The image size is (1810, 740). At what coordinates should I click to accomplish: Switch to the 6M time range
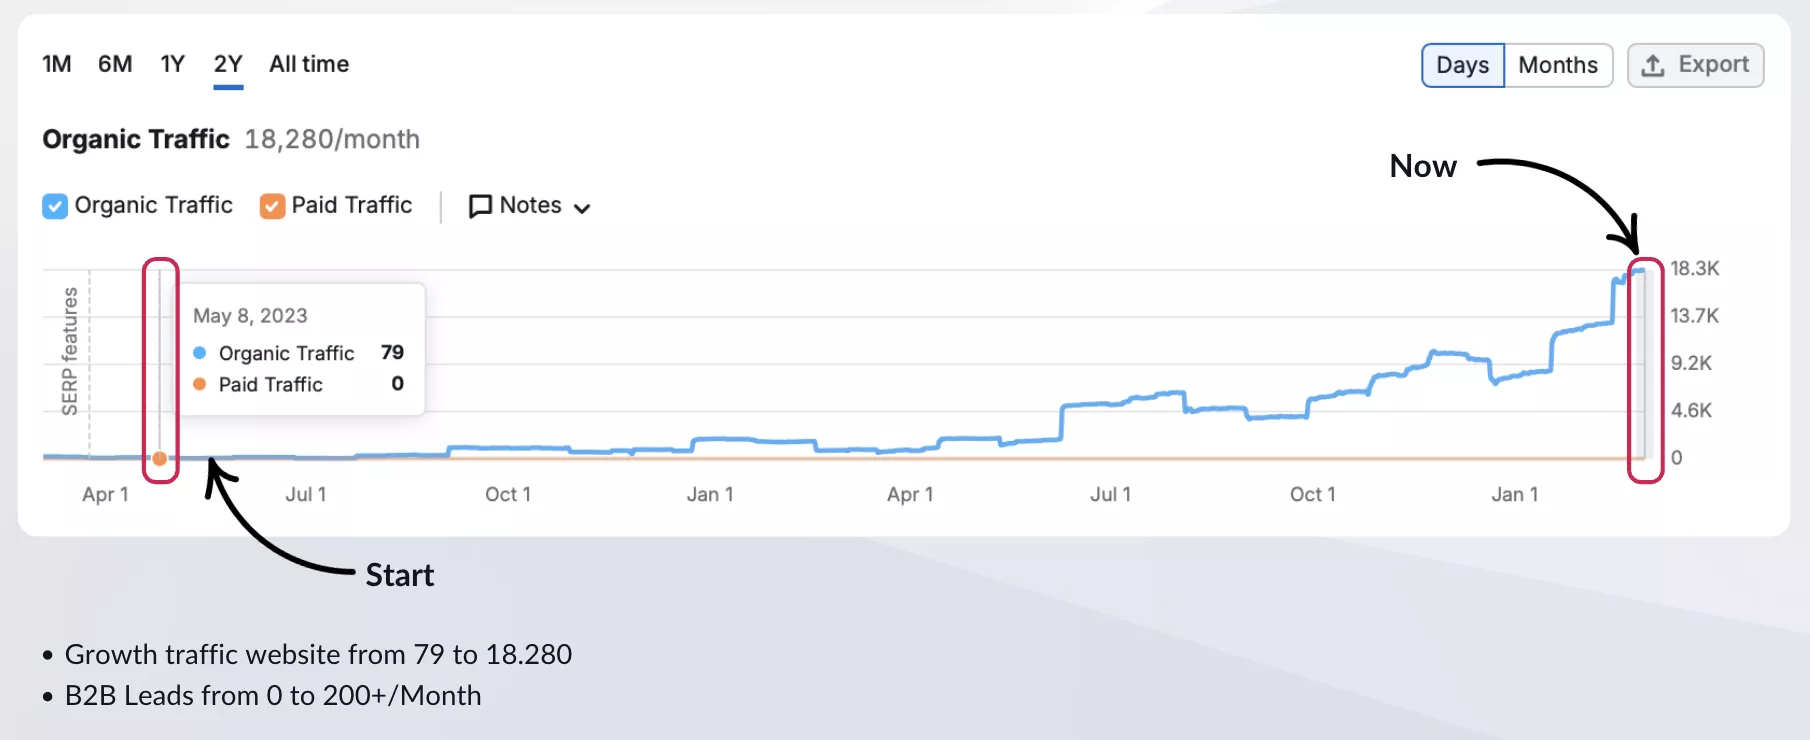point(115,65)
